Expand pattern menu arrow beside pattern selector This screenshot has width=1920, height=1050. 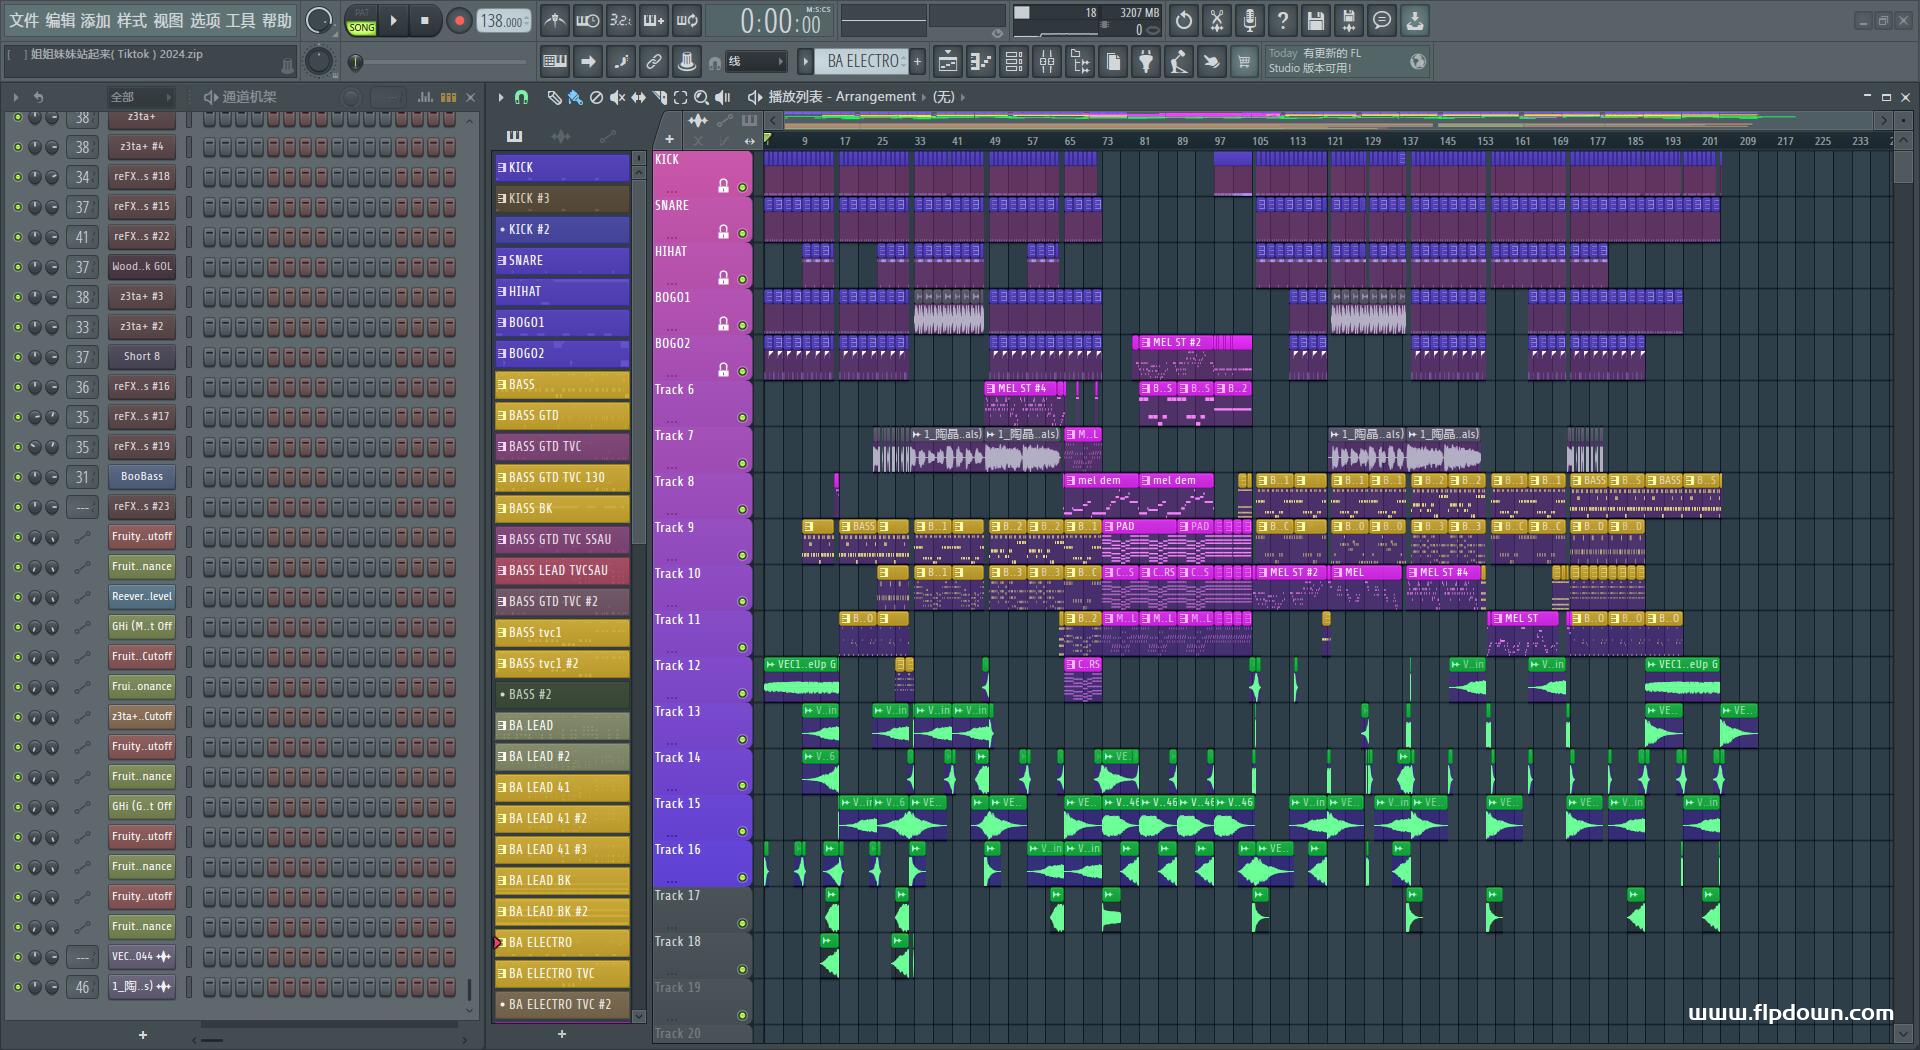point(805,62)
